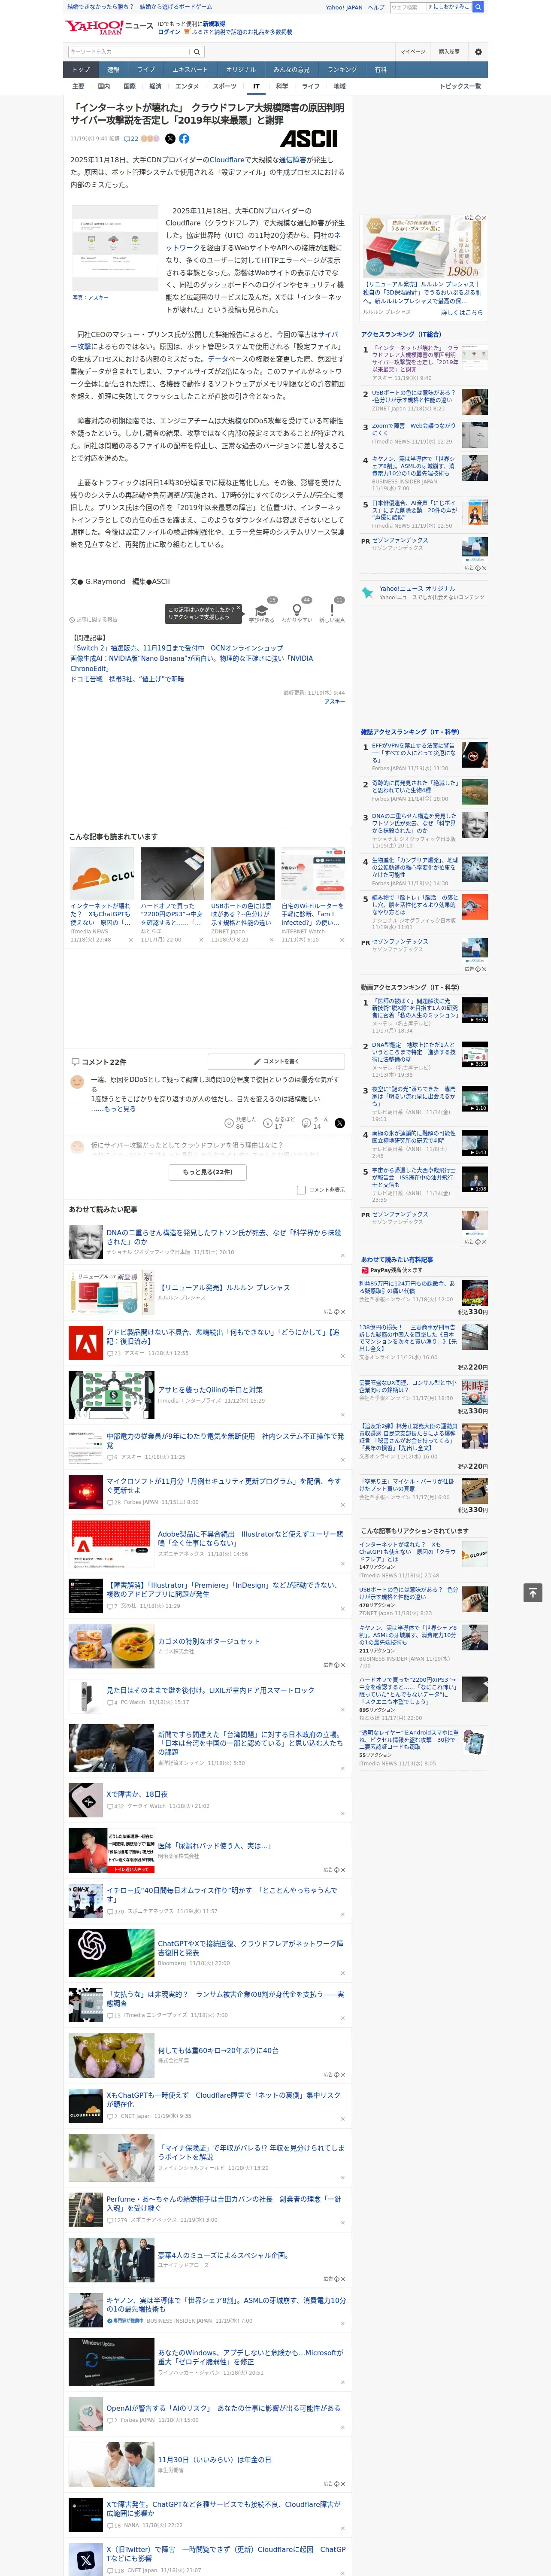Click the ログイン link

click(169, 32)
